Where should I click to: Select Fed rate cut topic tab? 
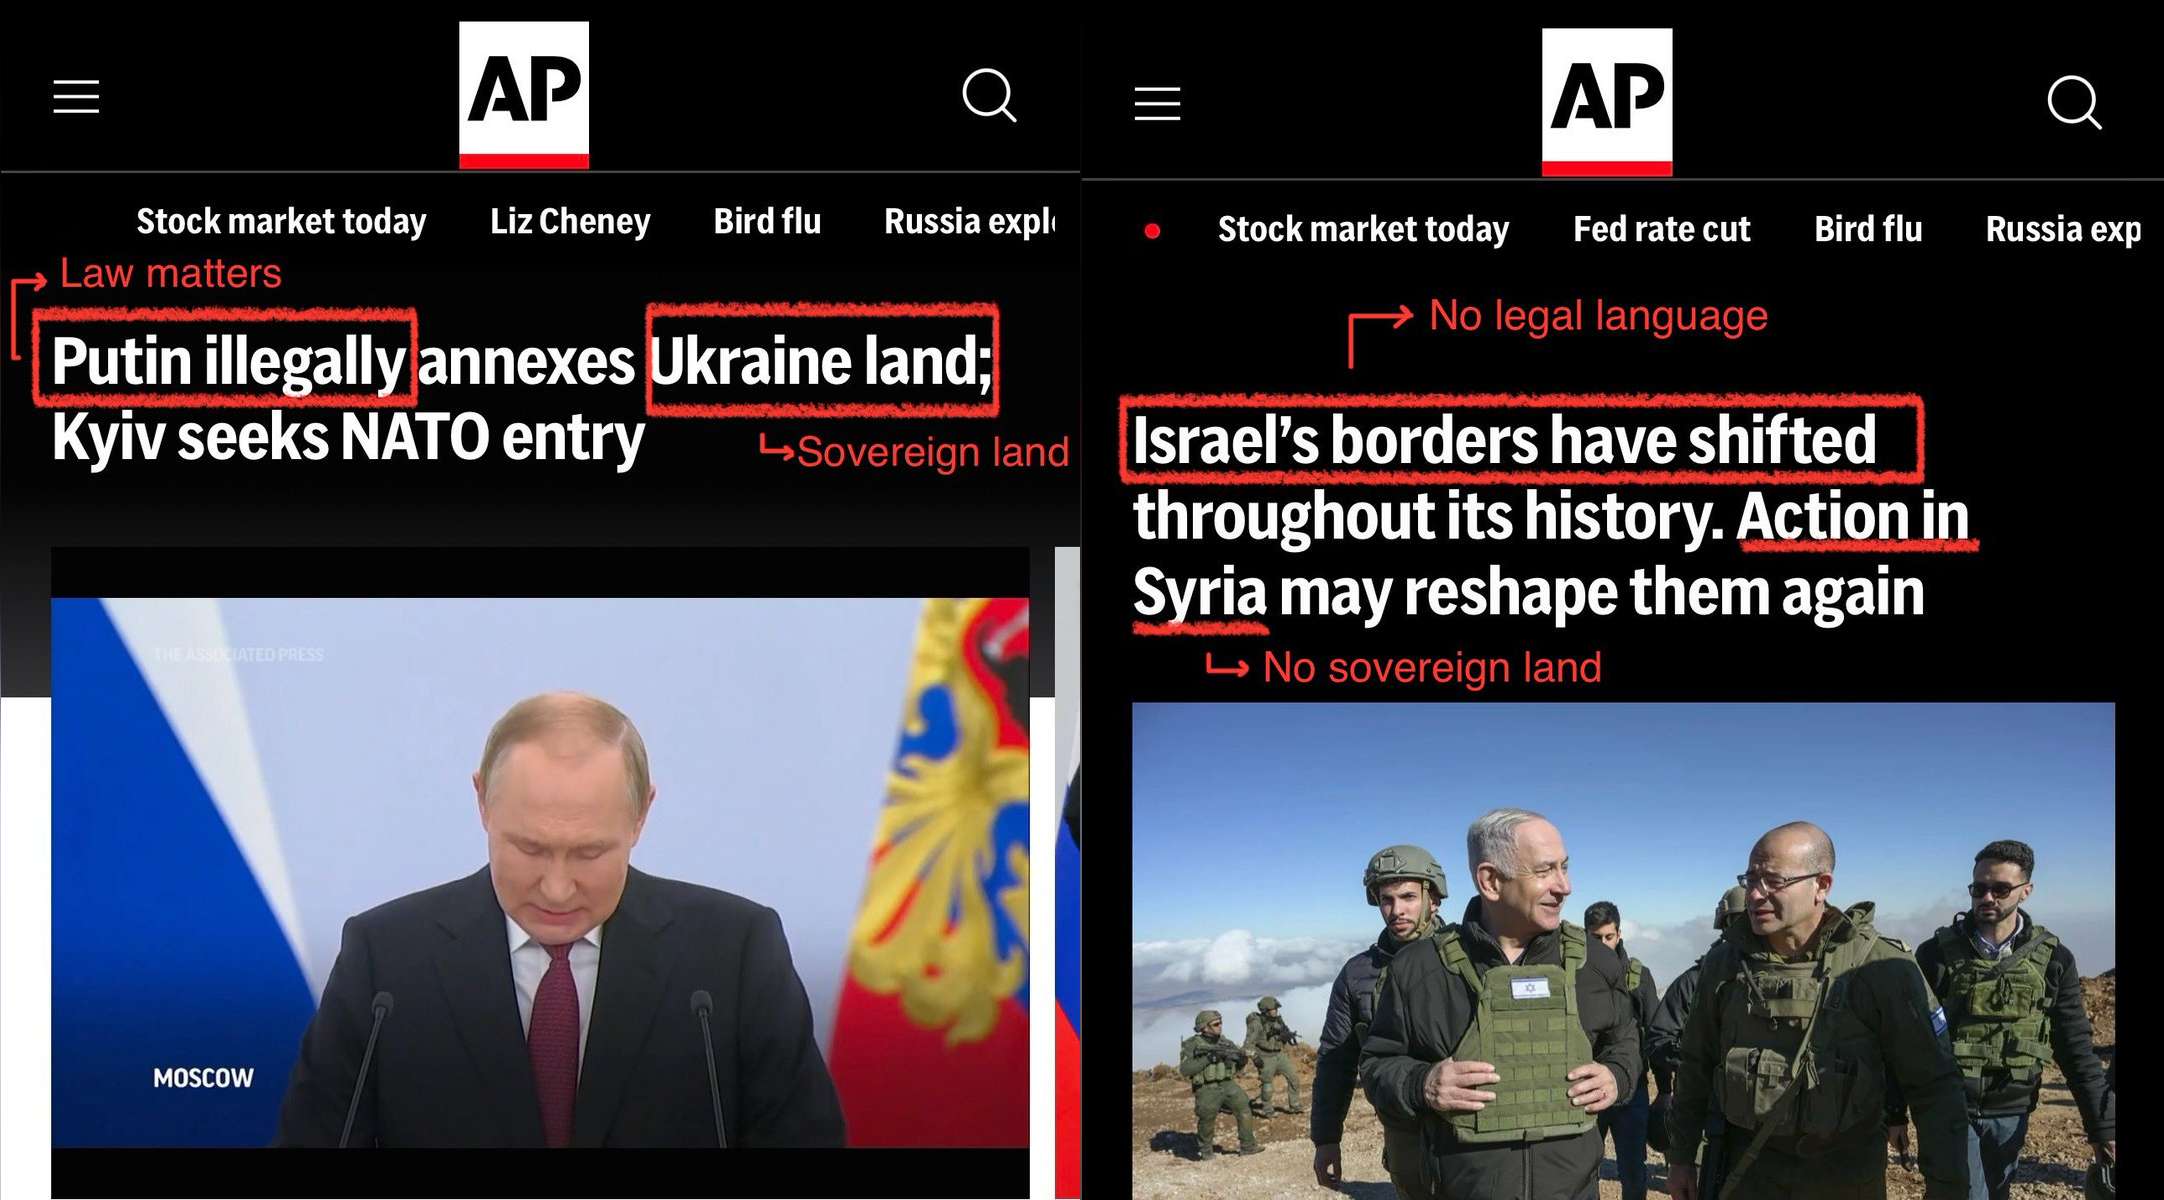[x=1662, y=229]
